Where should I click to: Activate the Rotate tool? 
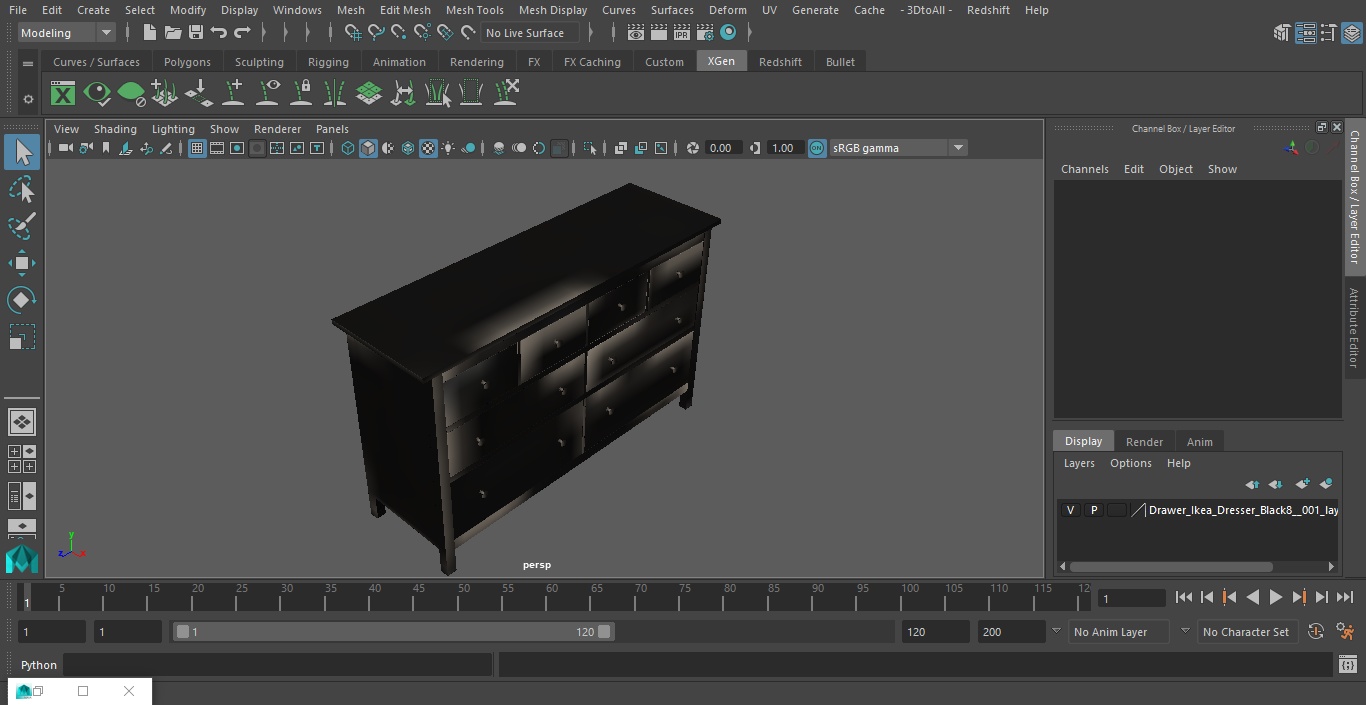(x=22, y=300)
